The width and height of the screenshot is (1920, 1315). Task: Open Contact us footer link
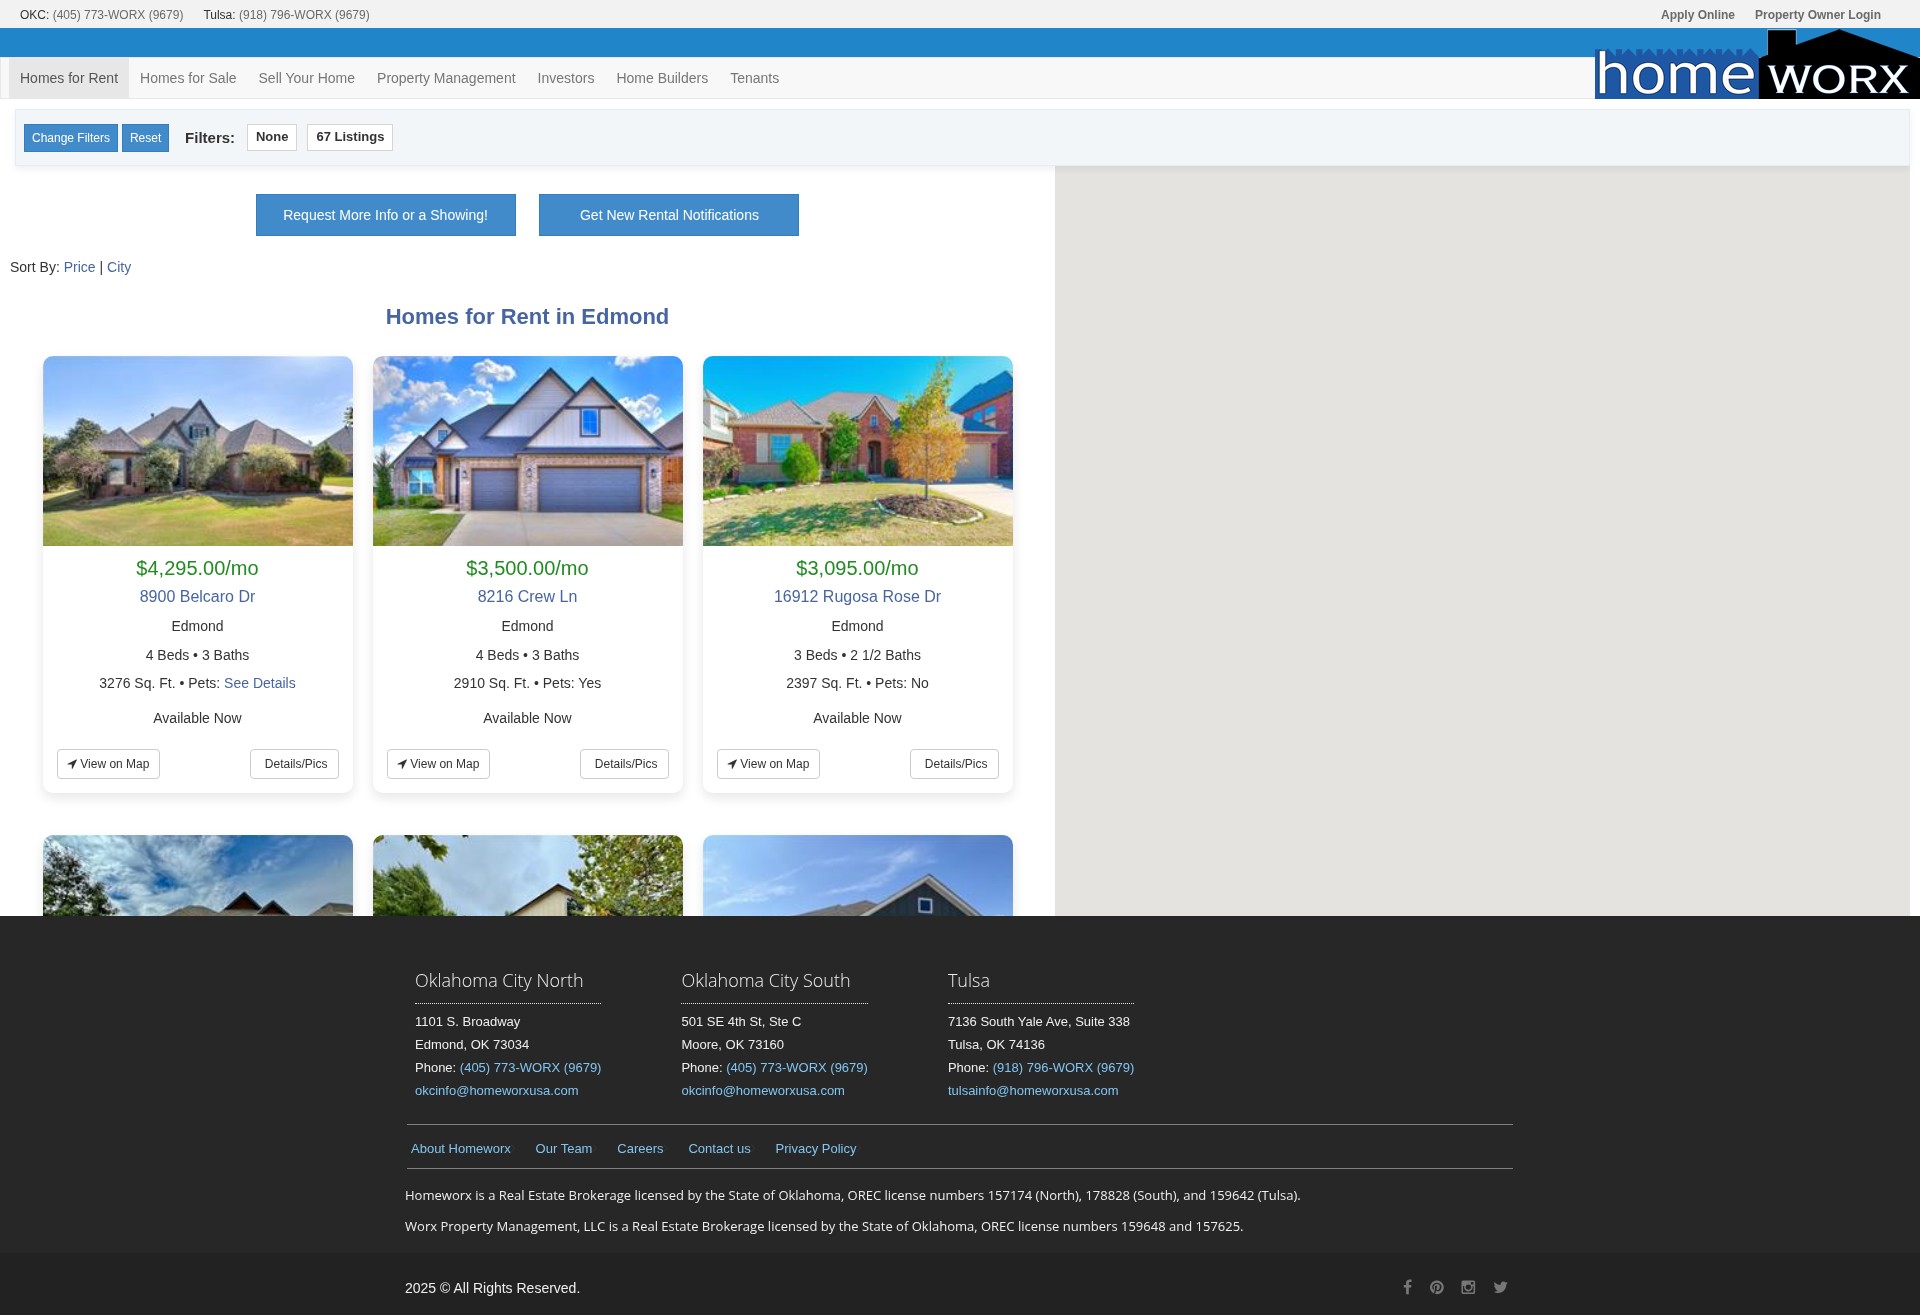tap(719, 1148)
